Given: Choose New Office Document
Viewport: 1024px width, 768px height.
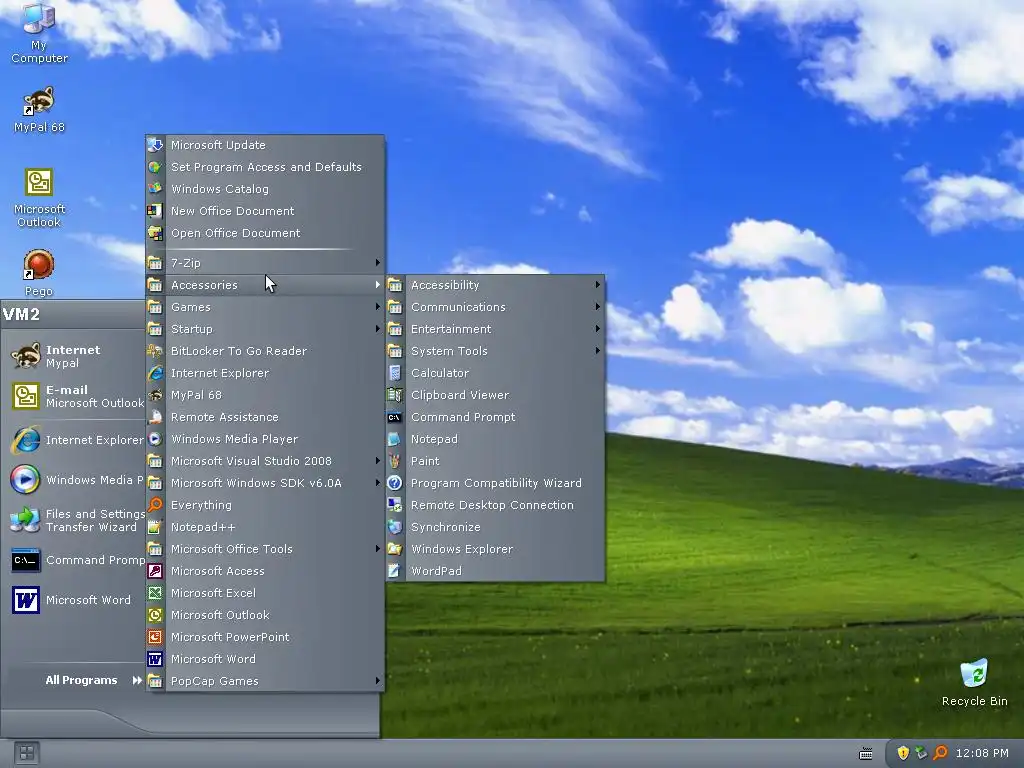Looking at the screenshot, I should coord(265,211).
